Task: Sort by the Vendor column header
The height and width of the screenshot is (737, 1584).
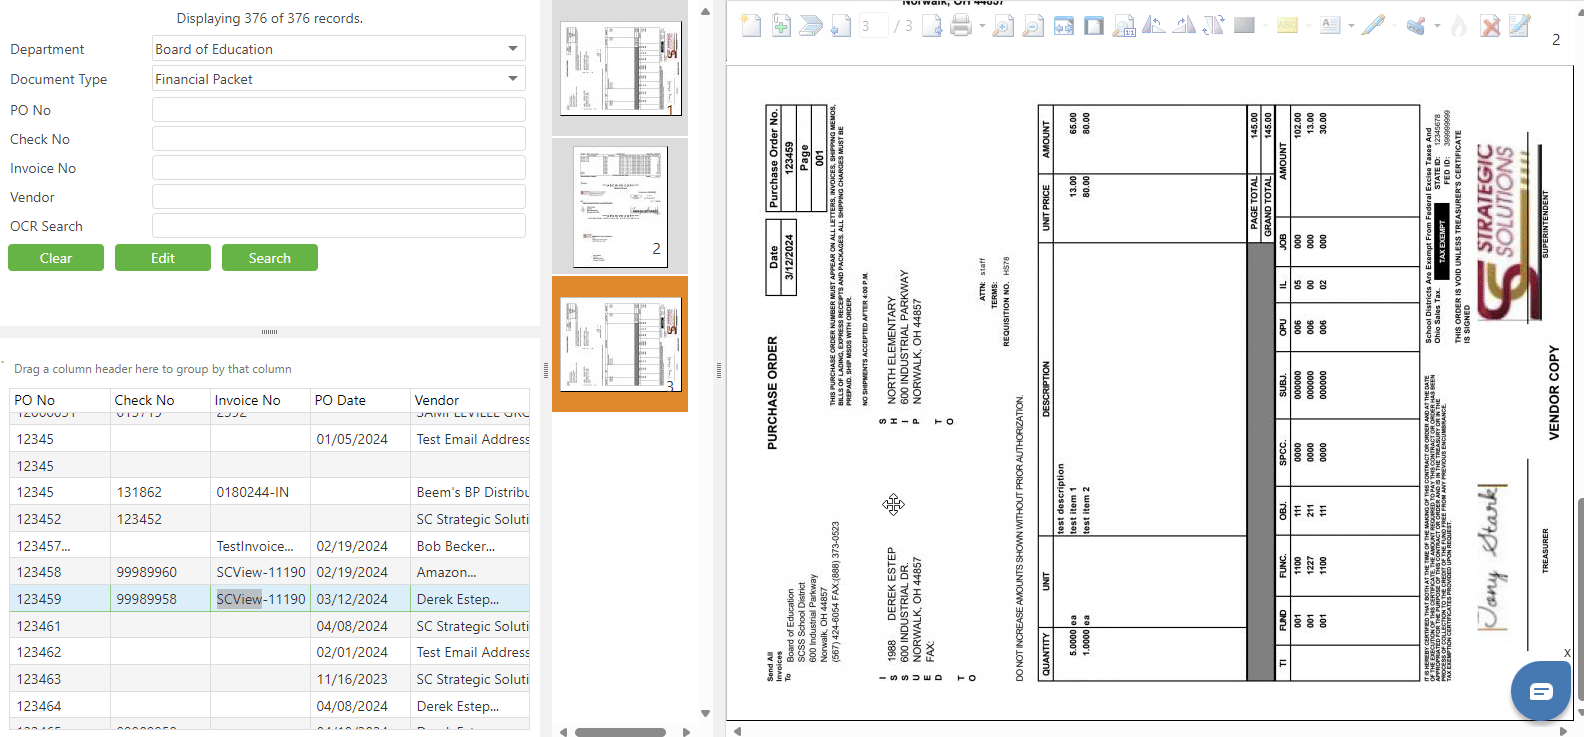Action: point(470,400)
